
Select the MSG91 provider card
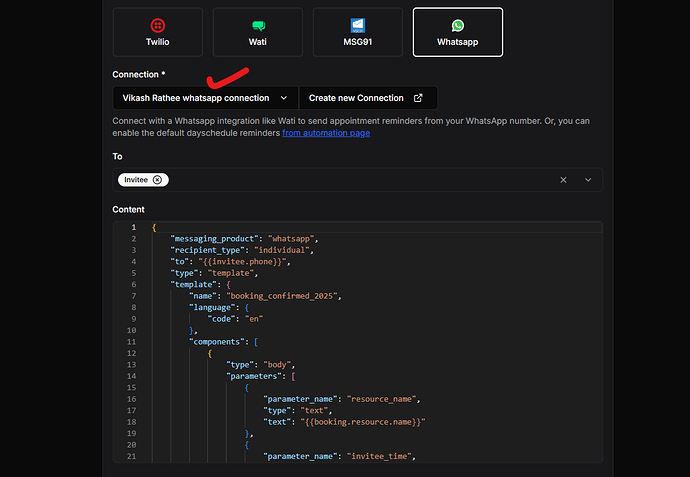(357, 32)
